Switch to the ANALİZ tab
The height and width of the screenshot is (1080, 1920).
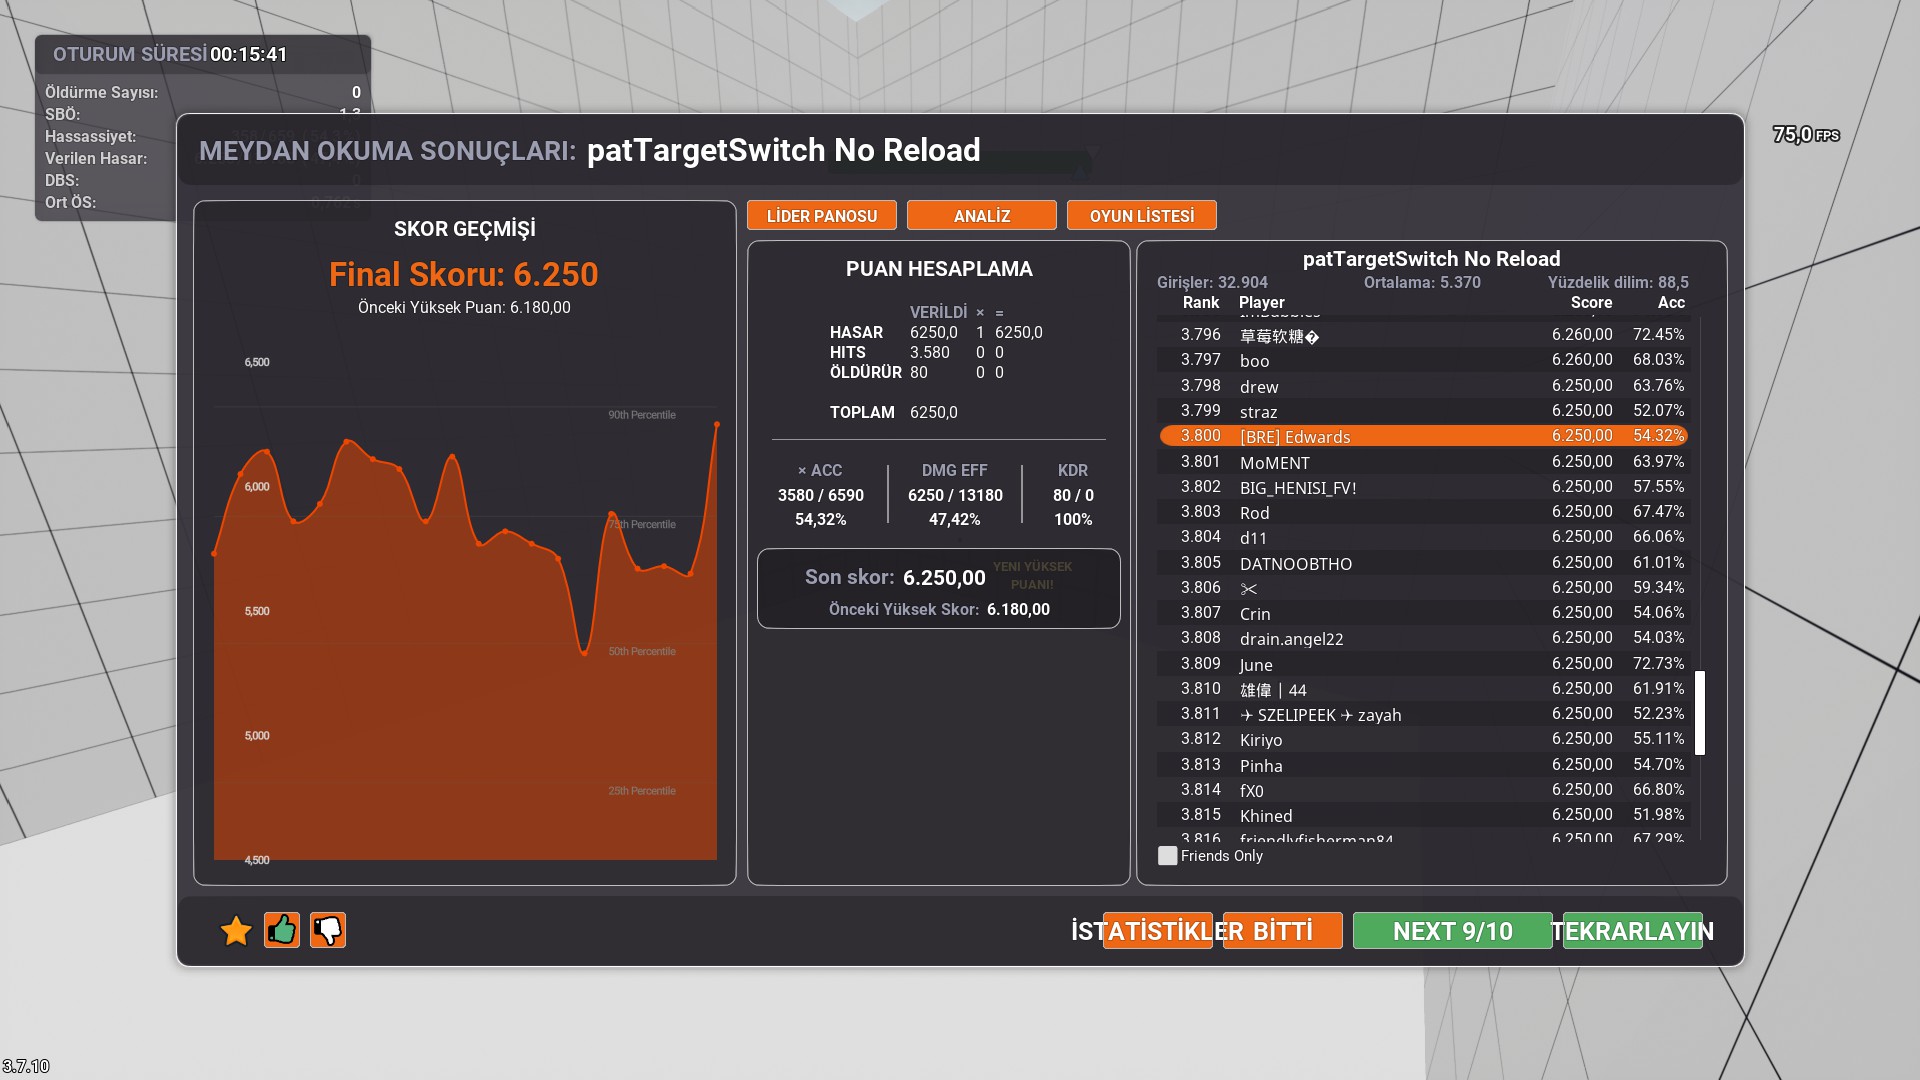[981, 216]
